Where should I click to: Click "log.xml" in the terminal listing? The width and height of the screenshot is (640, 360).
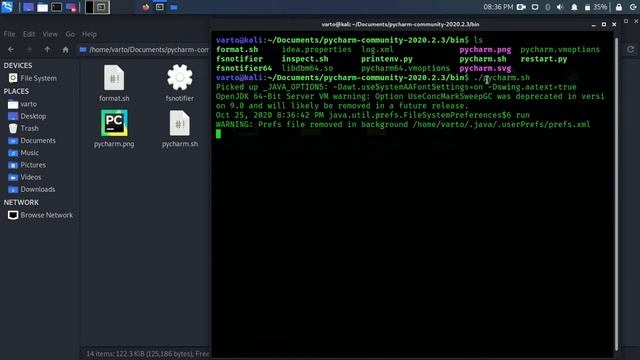click(x=377, y=50)
